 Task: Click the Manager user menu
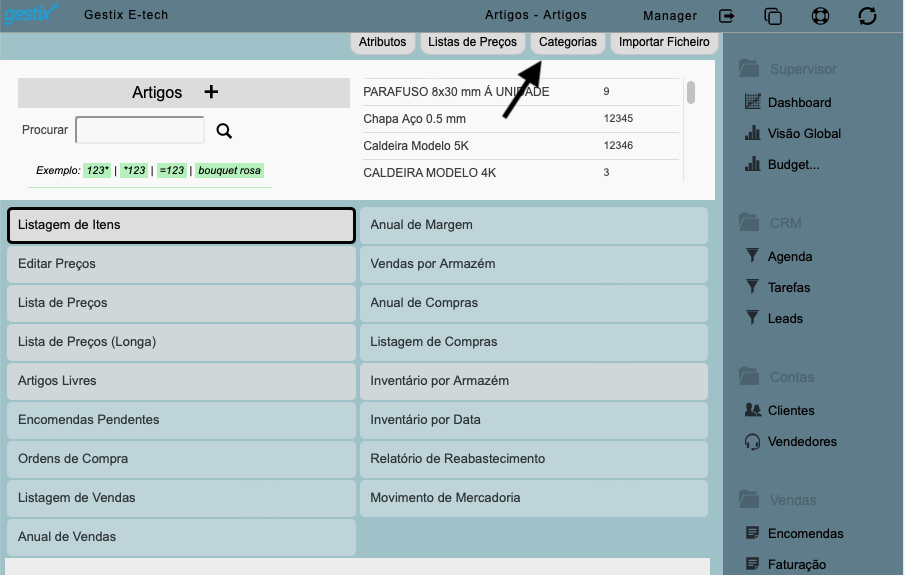(x=670, y=16)
